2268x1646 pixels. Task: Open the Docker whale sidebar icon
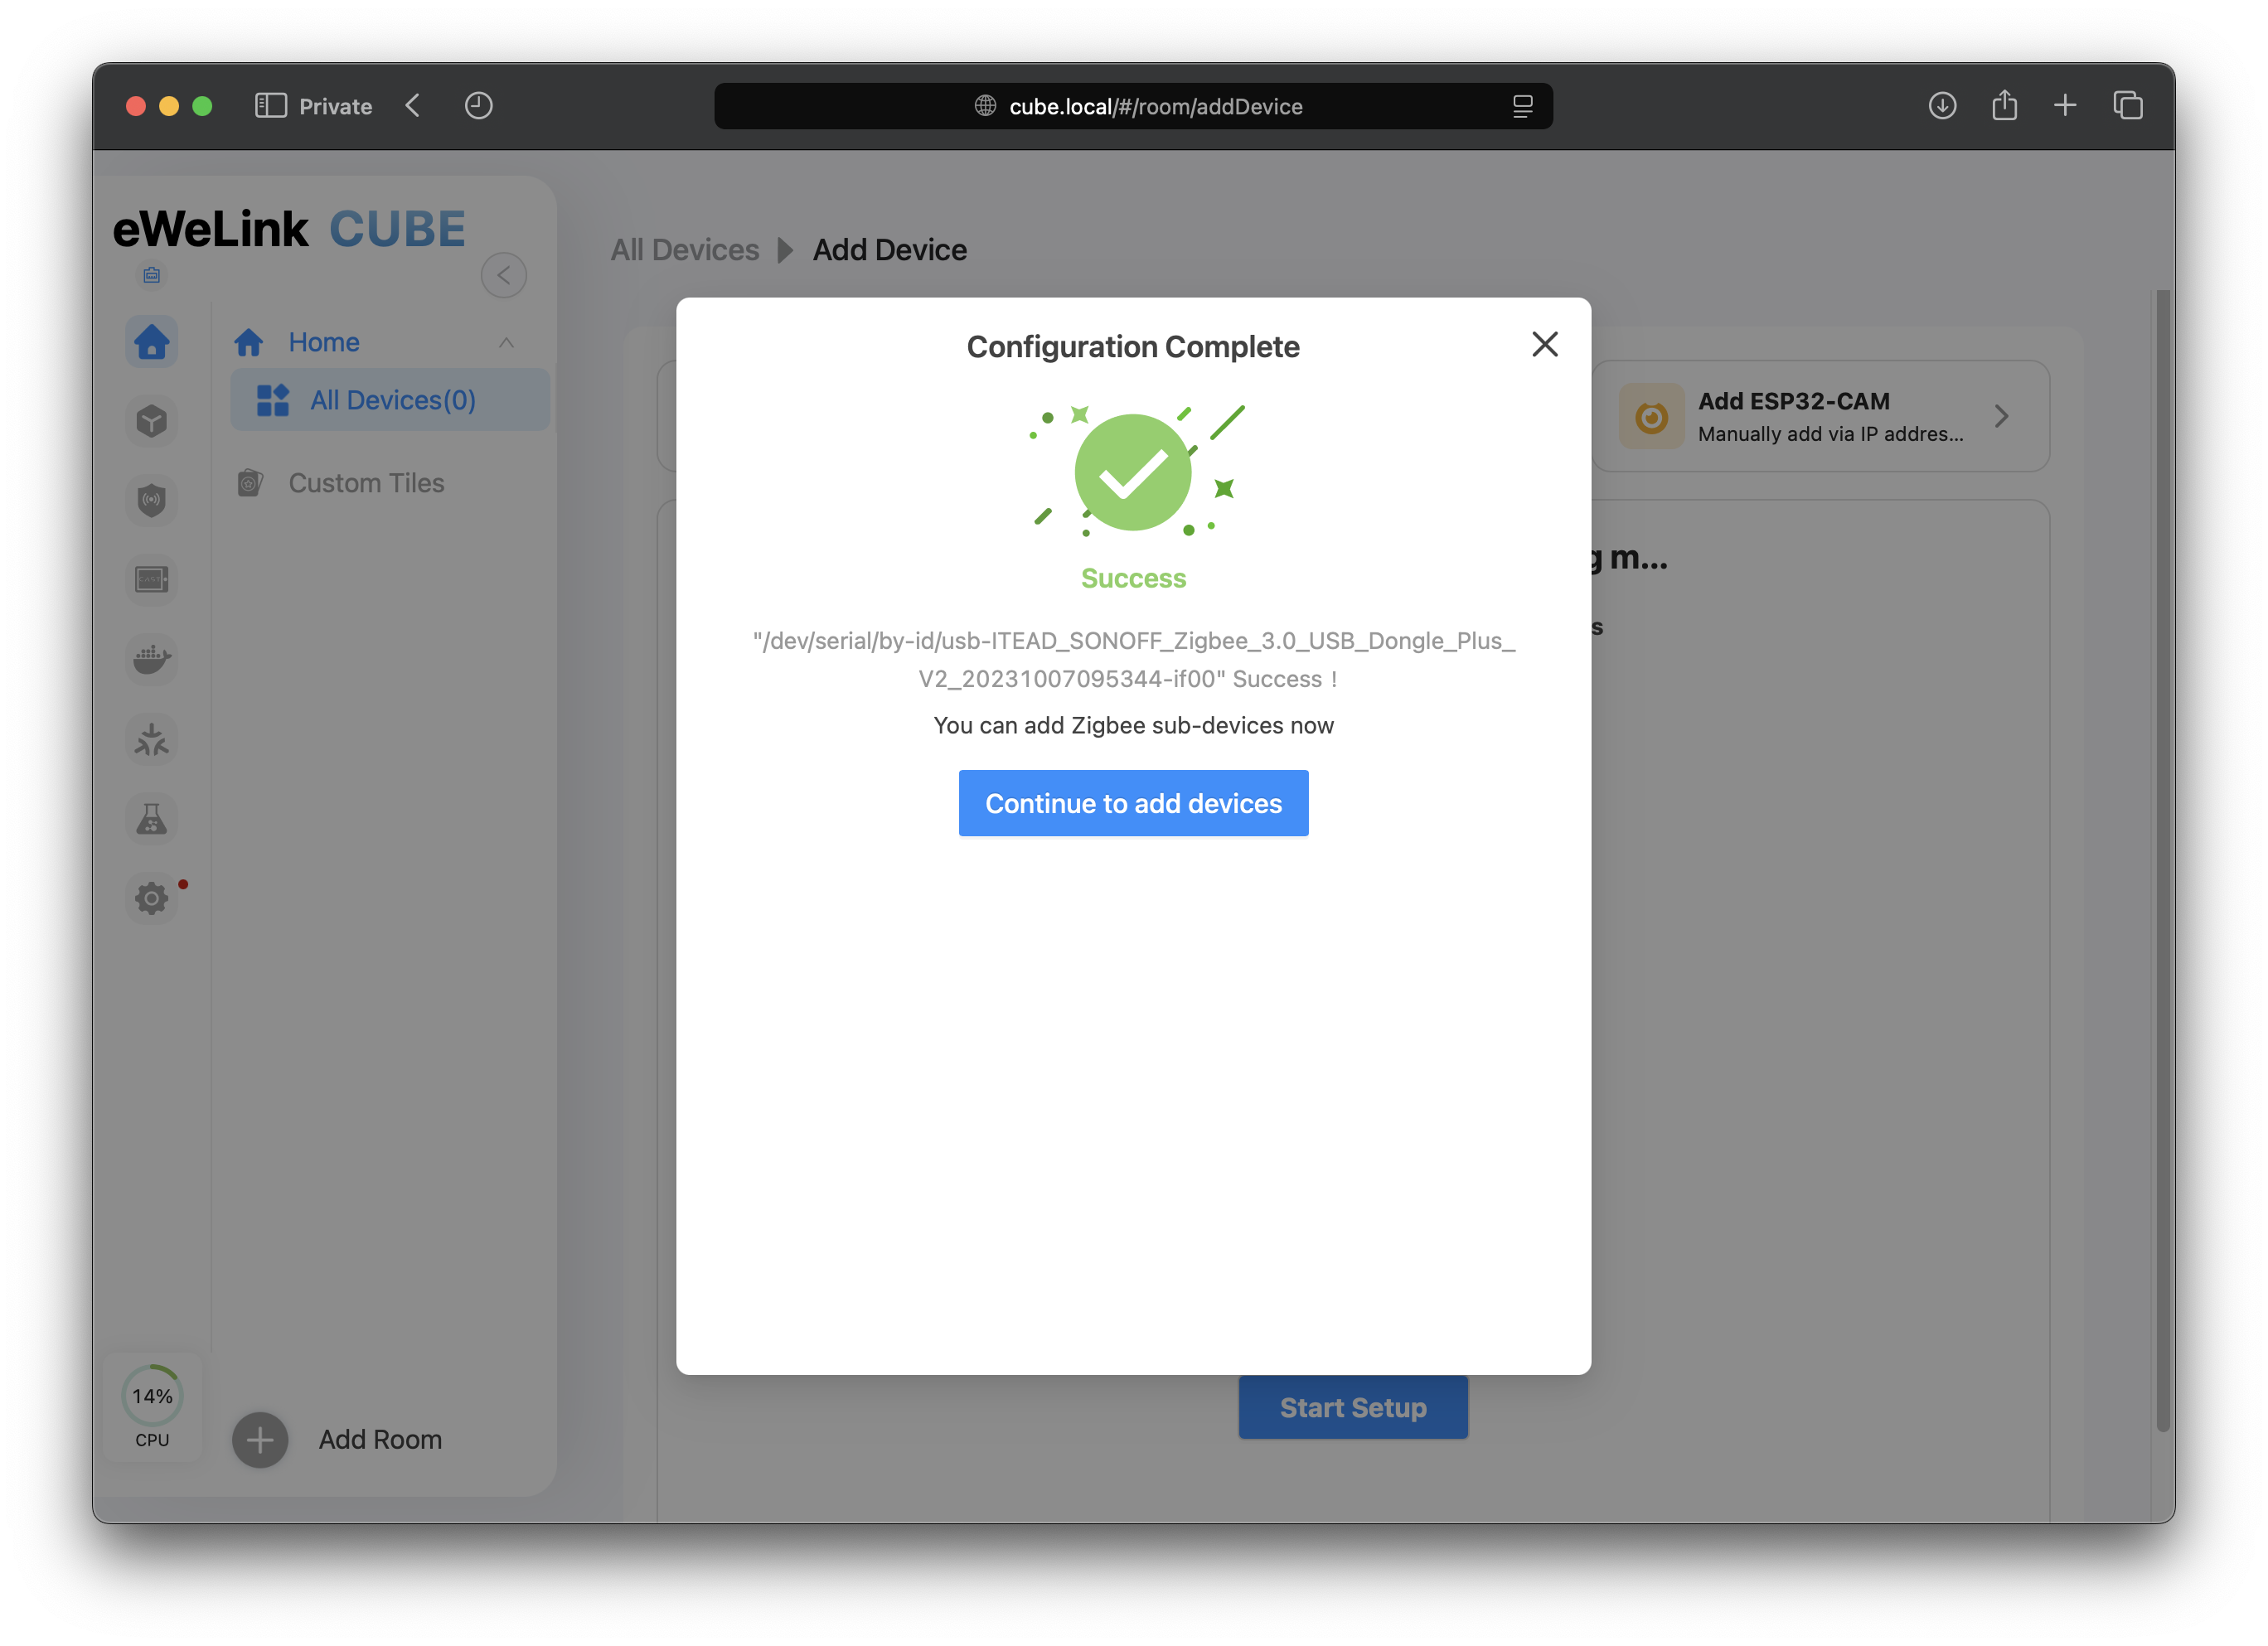[x=152, y=659]
